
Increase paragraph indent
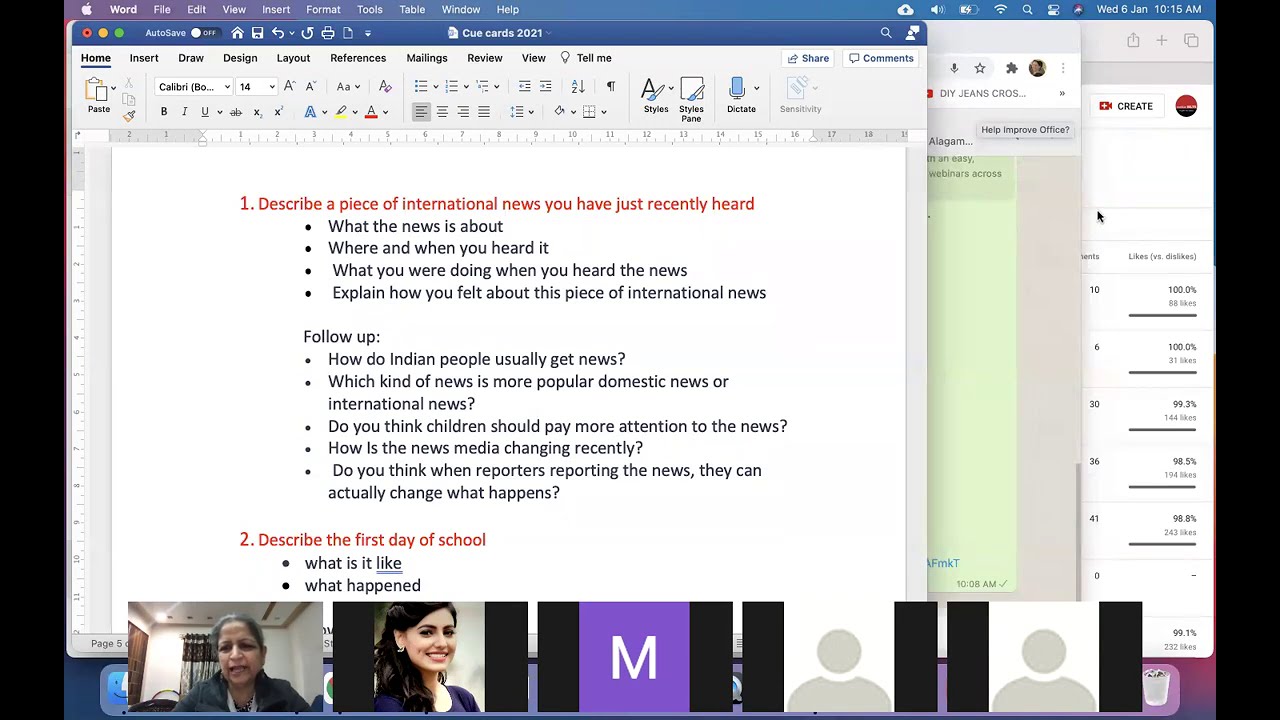(x=545, y=87)
